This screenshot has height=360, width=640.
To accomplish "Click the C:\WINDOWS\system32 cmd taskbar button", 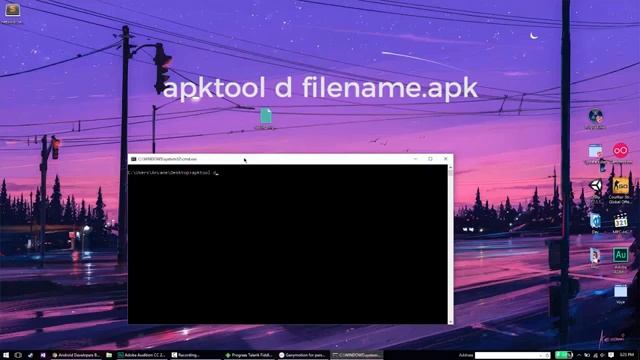I will (357, 355).
